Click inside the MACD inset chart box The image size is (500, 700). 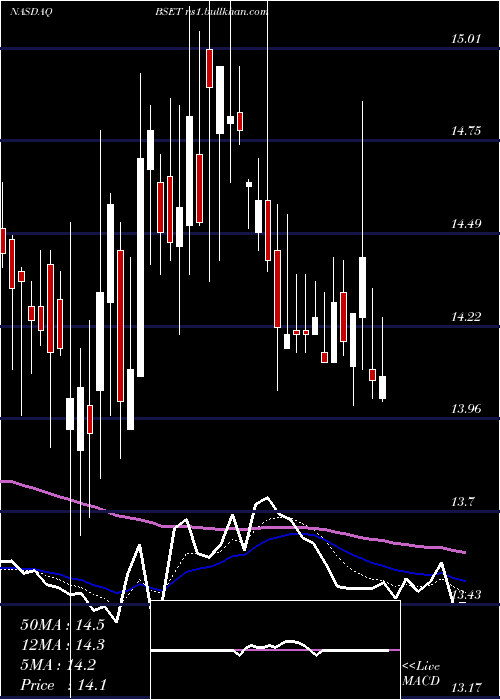pos(275,650)
